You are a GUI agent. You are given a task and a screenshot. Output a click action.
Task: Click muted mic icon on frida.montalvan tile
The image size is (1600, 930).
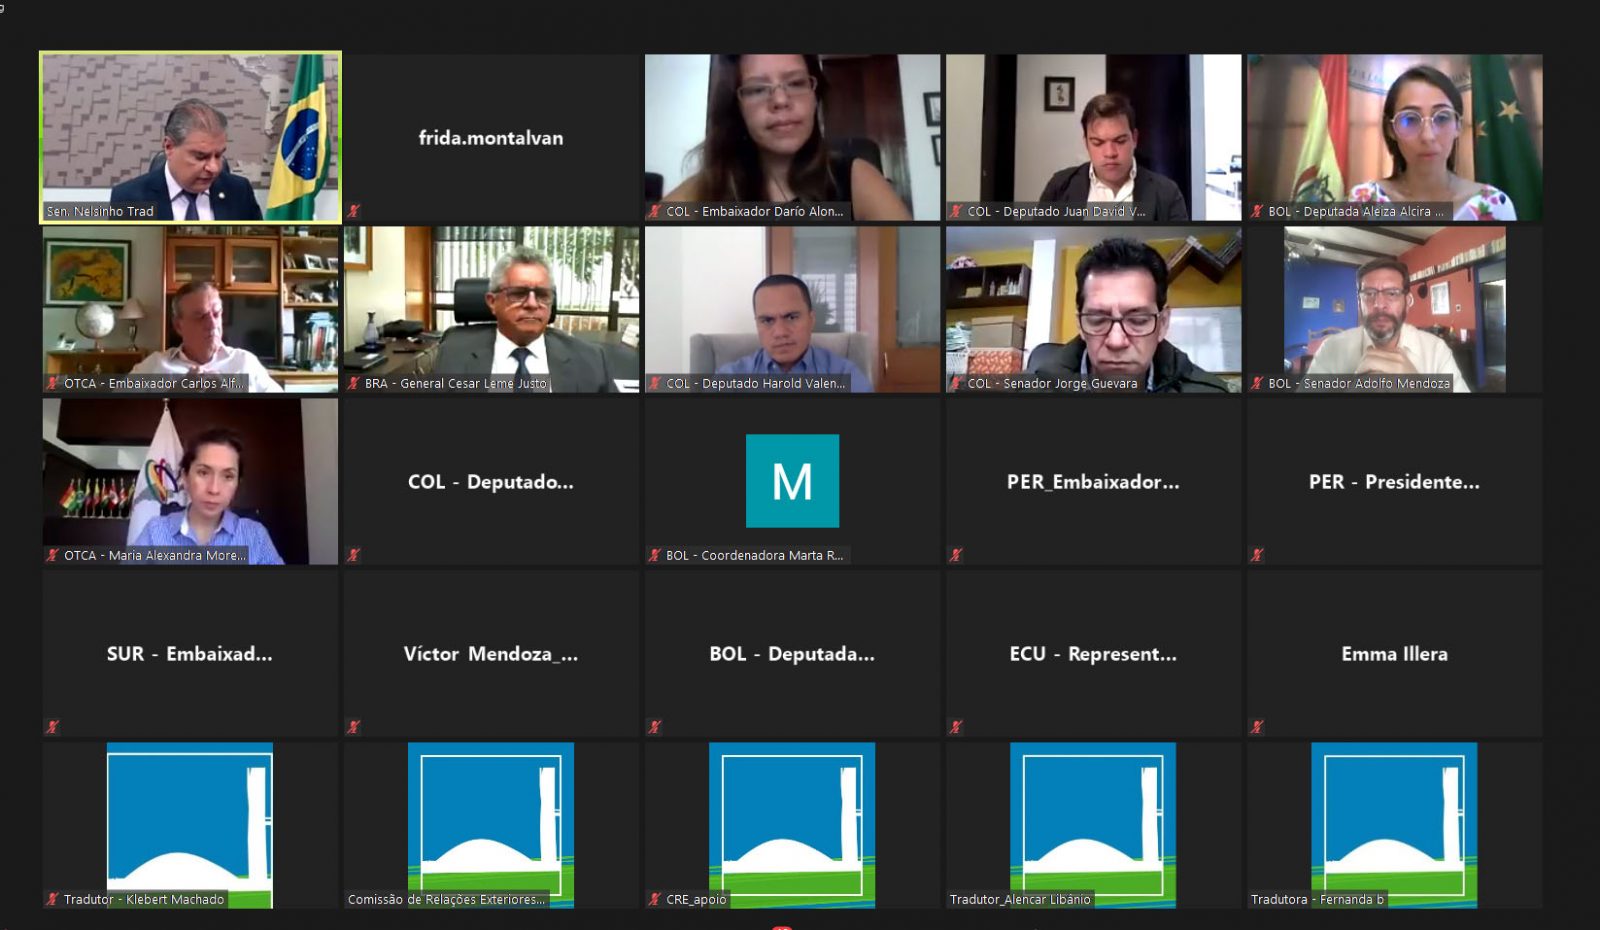coord(353,211)
